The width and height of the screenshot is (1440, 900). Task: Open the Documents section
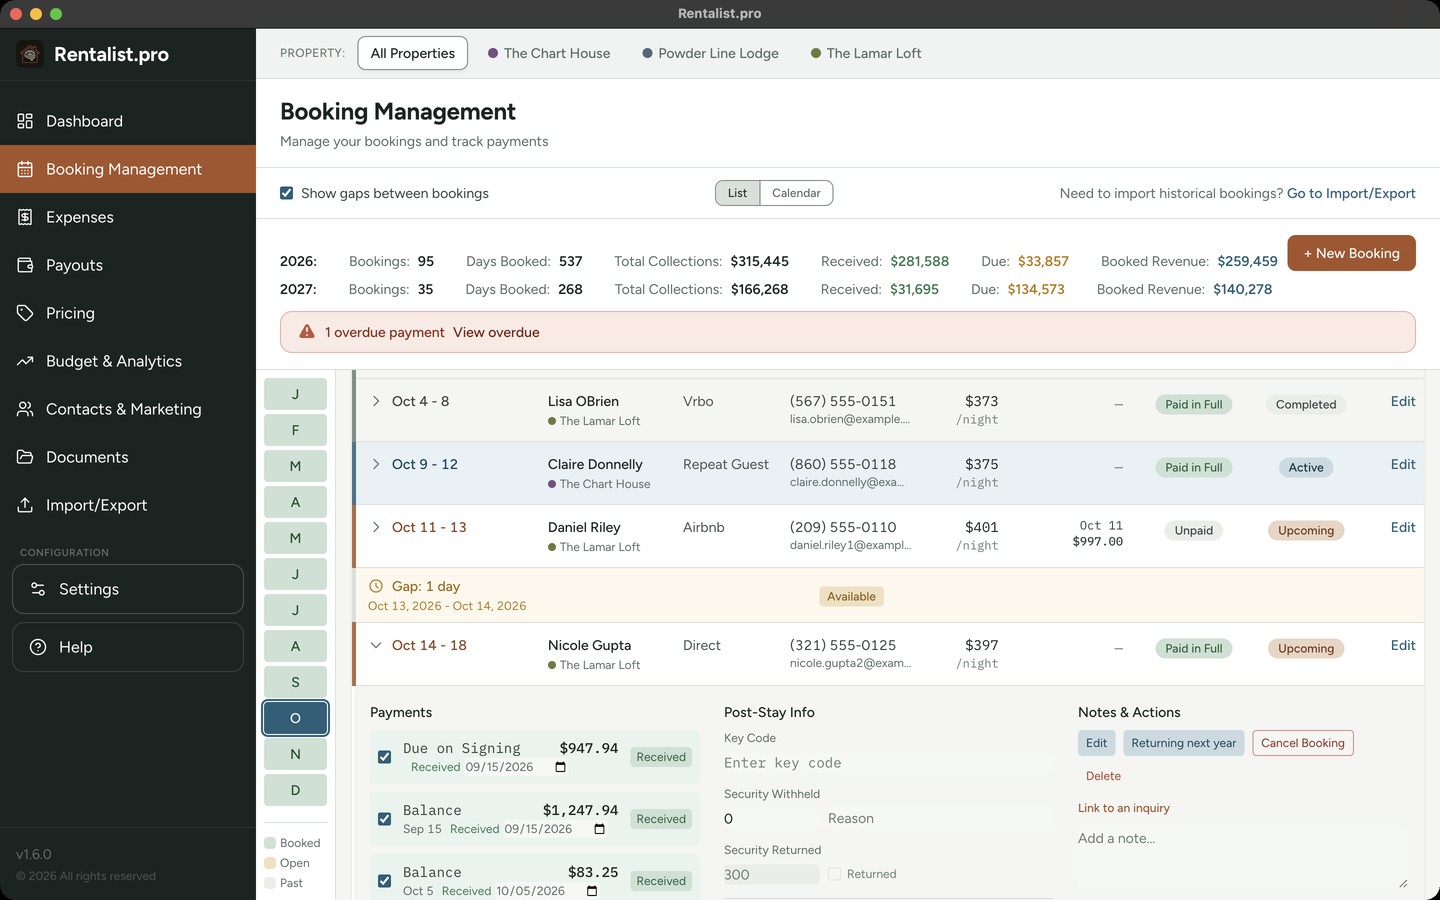pyautogui.click(x=128, y=457)
